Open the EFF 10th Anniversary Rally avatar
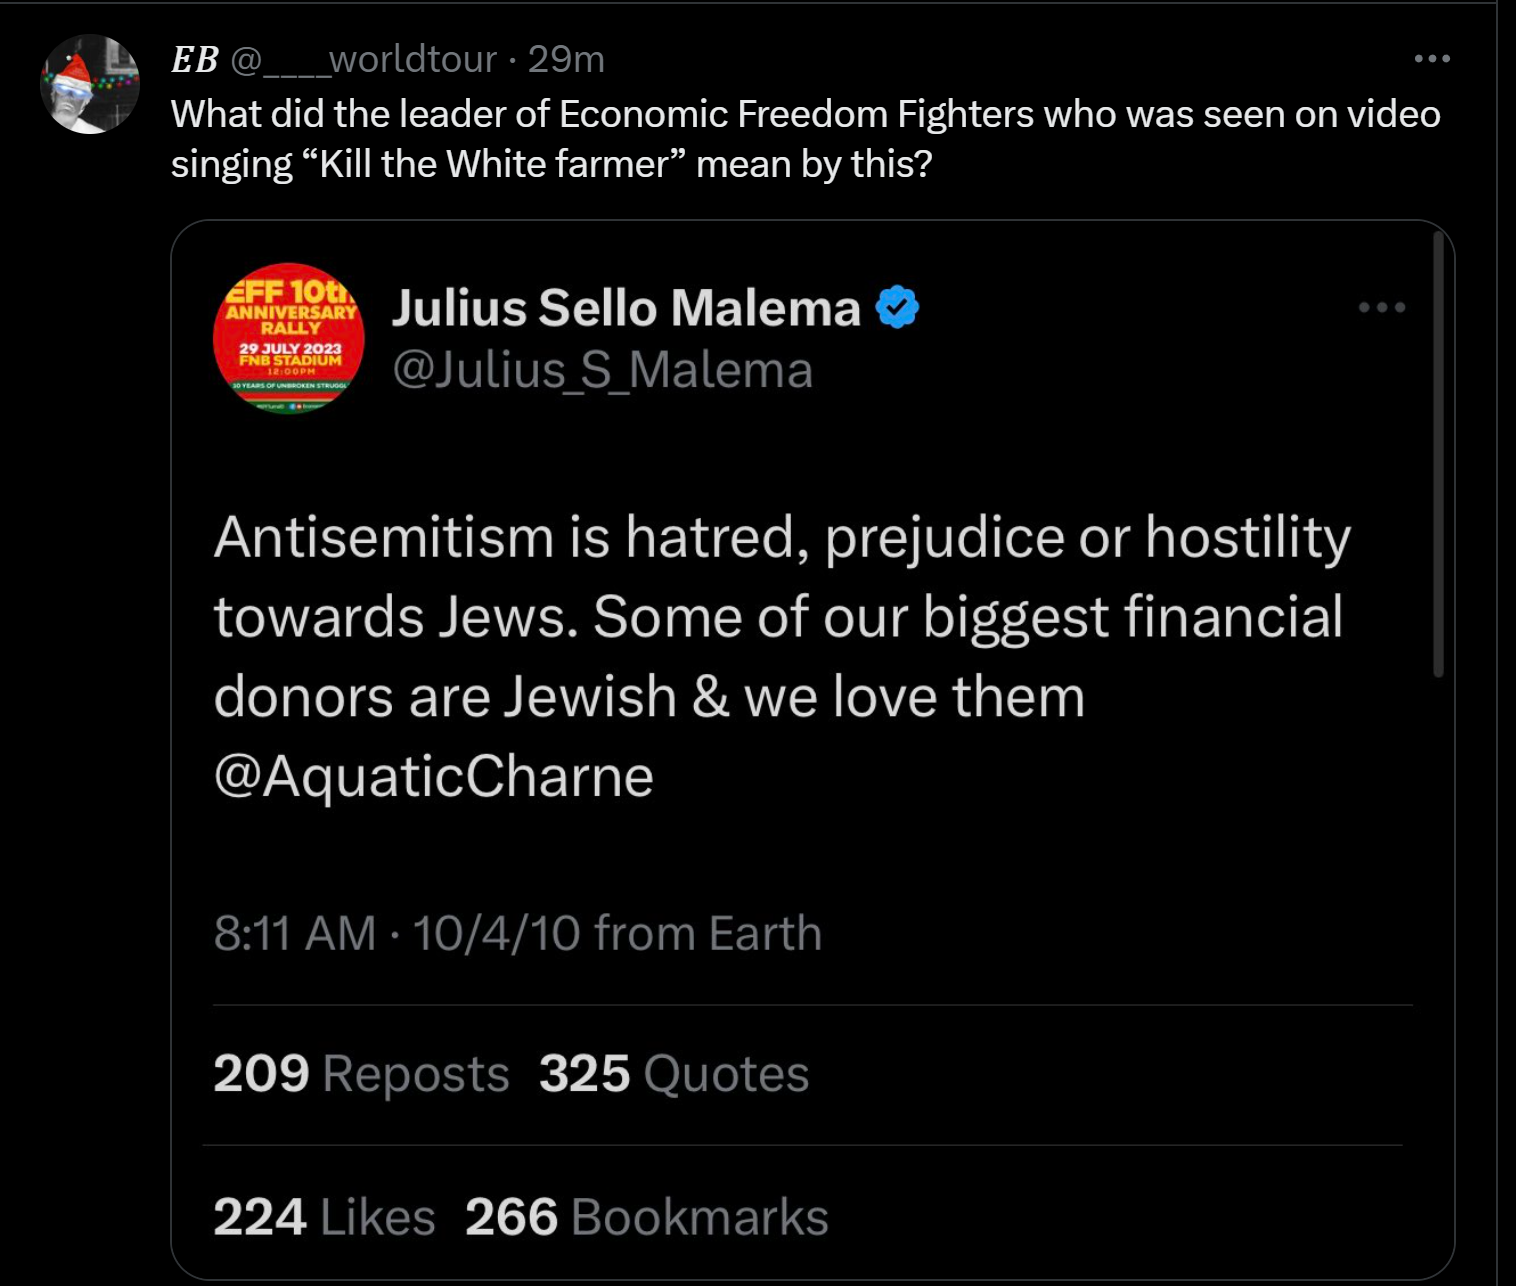This screenshot has width=1516, height=1286. click(289, 337)
